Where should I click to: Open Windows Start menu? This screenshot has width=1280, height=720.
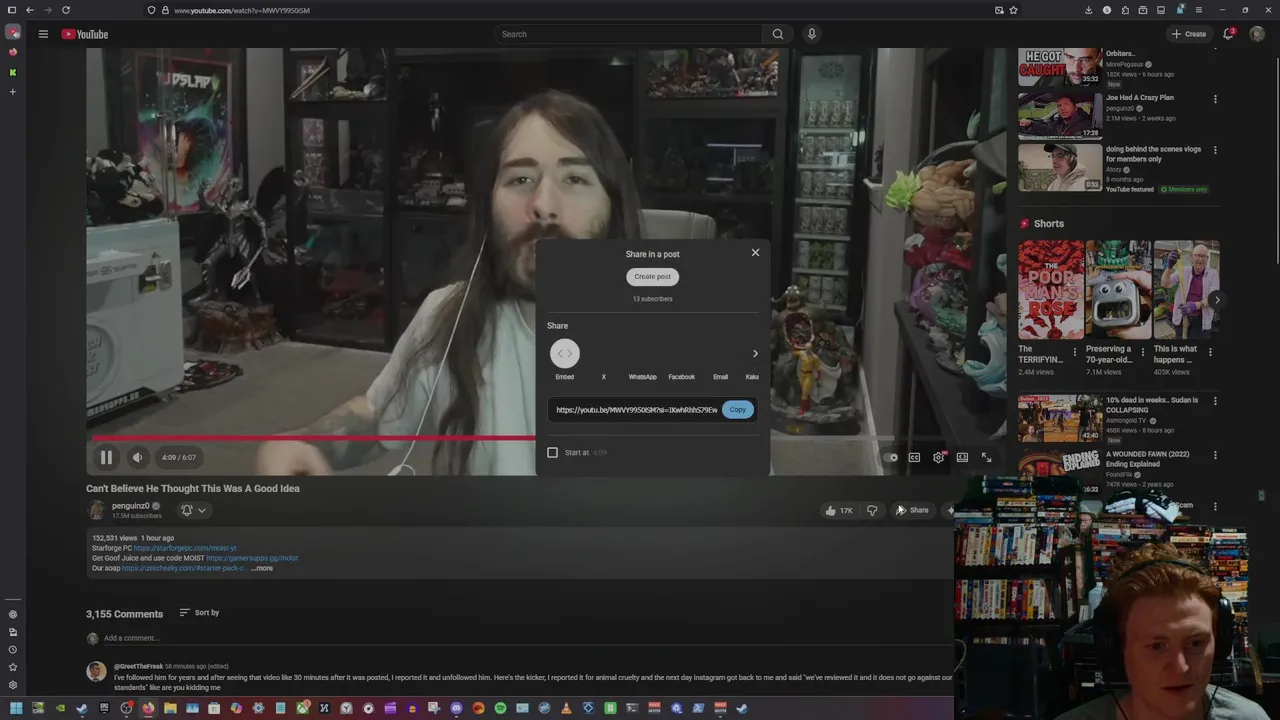pyautogui.click(x=15, y=708)
